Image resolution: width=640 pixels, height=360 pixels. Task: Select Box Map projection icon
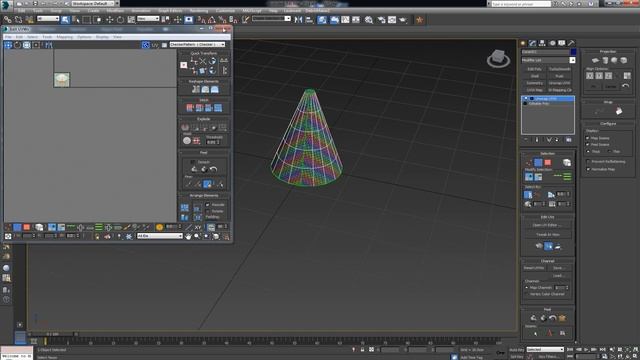pos(624,60)
